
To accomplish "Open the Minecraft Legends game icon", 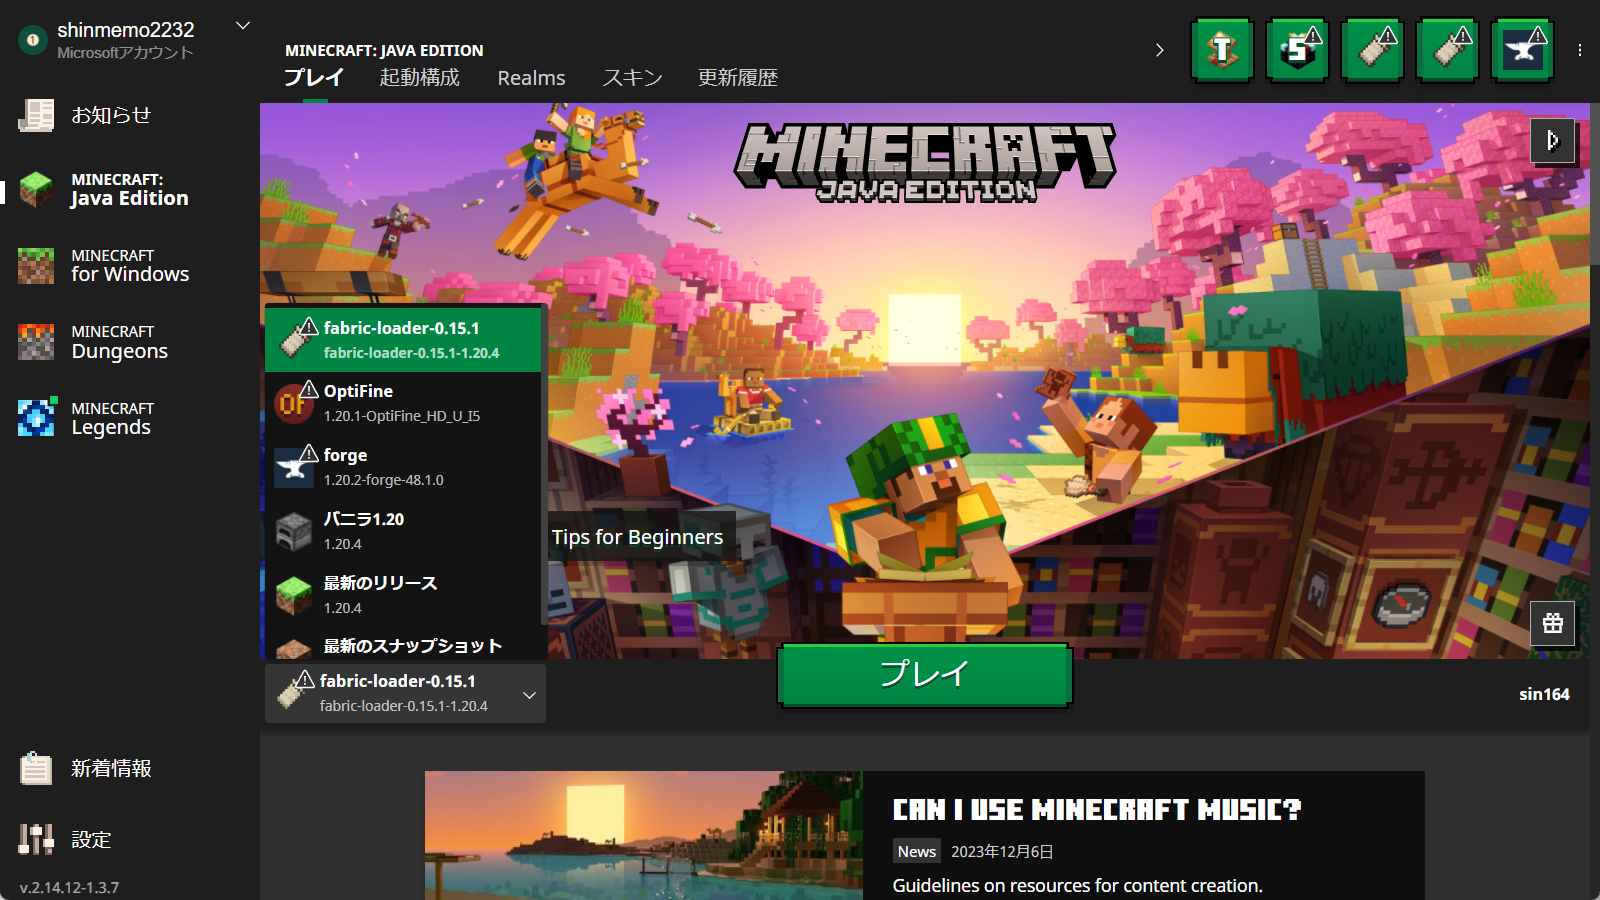I will pyautogui.click(x=36, y=417).
